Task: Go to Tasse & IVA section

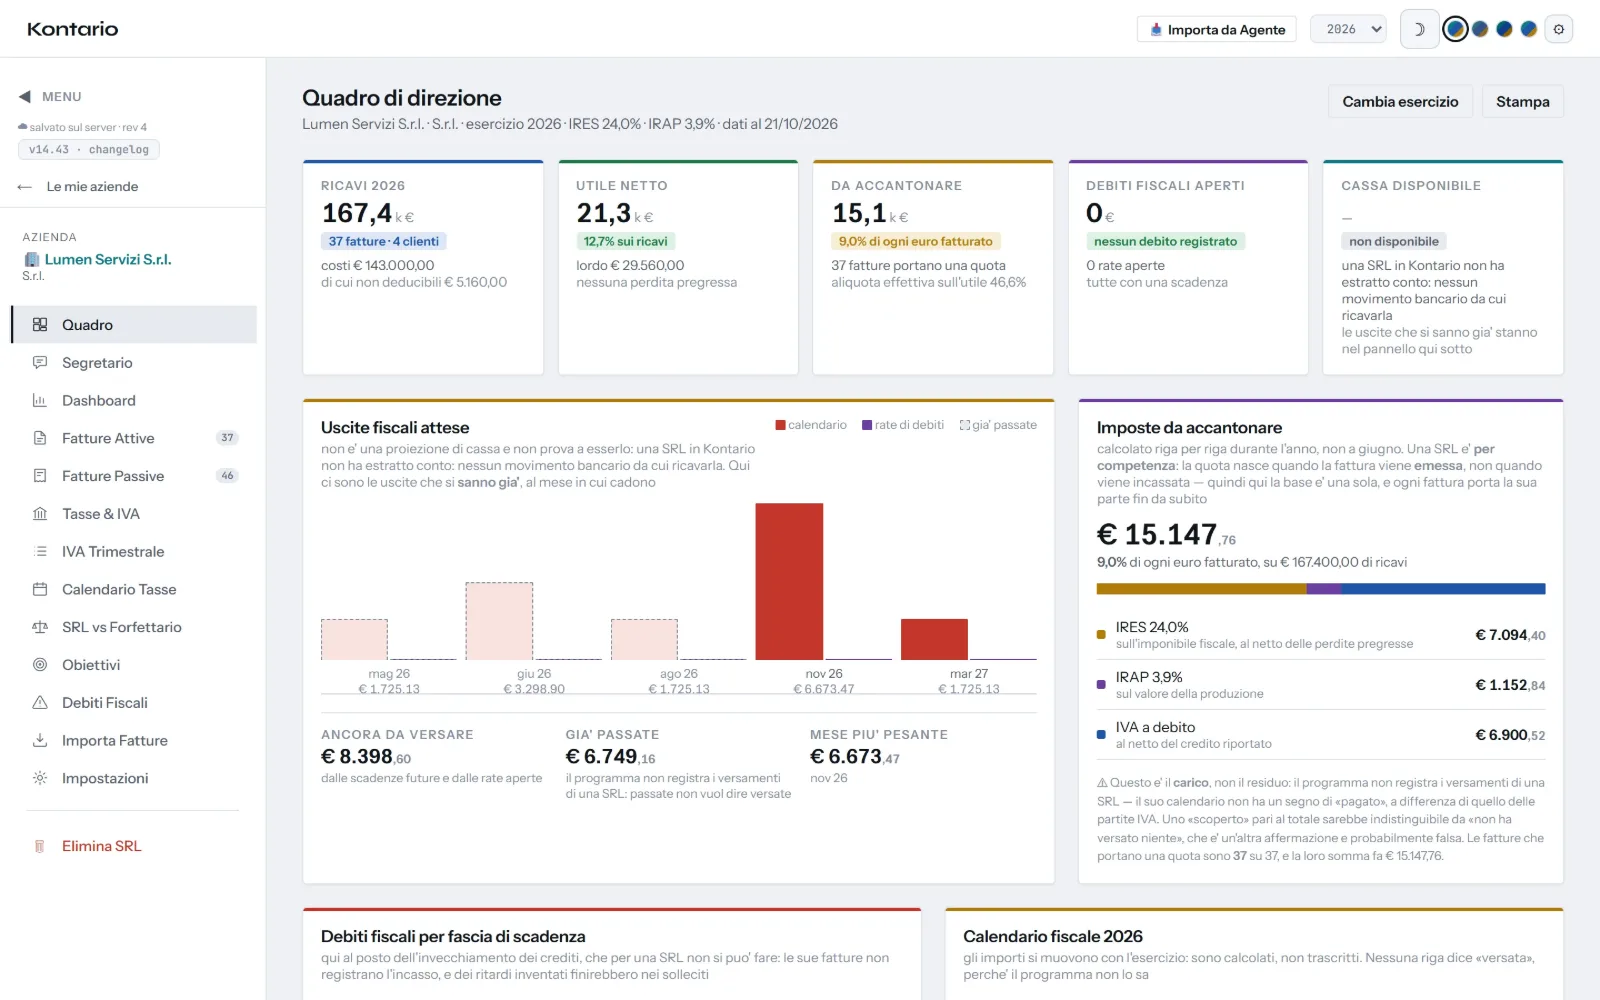Action: click(134, 514)
